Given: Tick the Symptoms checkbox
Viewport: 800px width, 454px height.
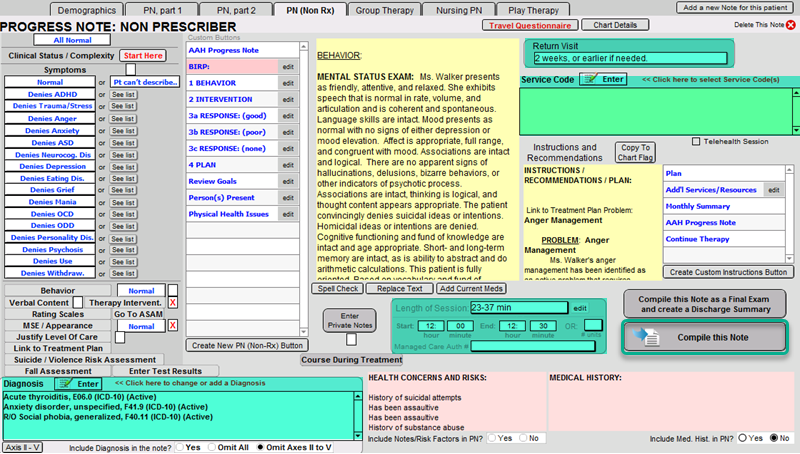Looking at the screenshot, I should [131, 69].
